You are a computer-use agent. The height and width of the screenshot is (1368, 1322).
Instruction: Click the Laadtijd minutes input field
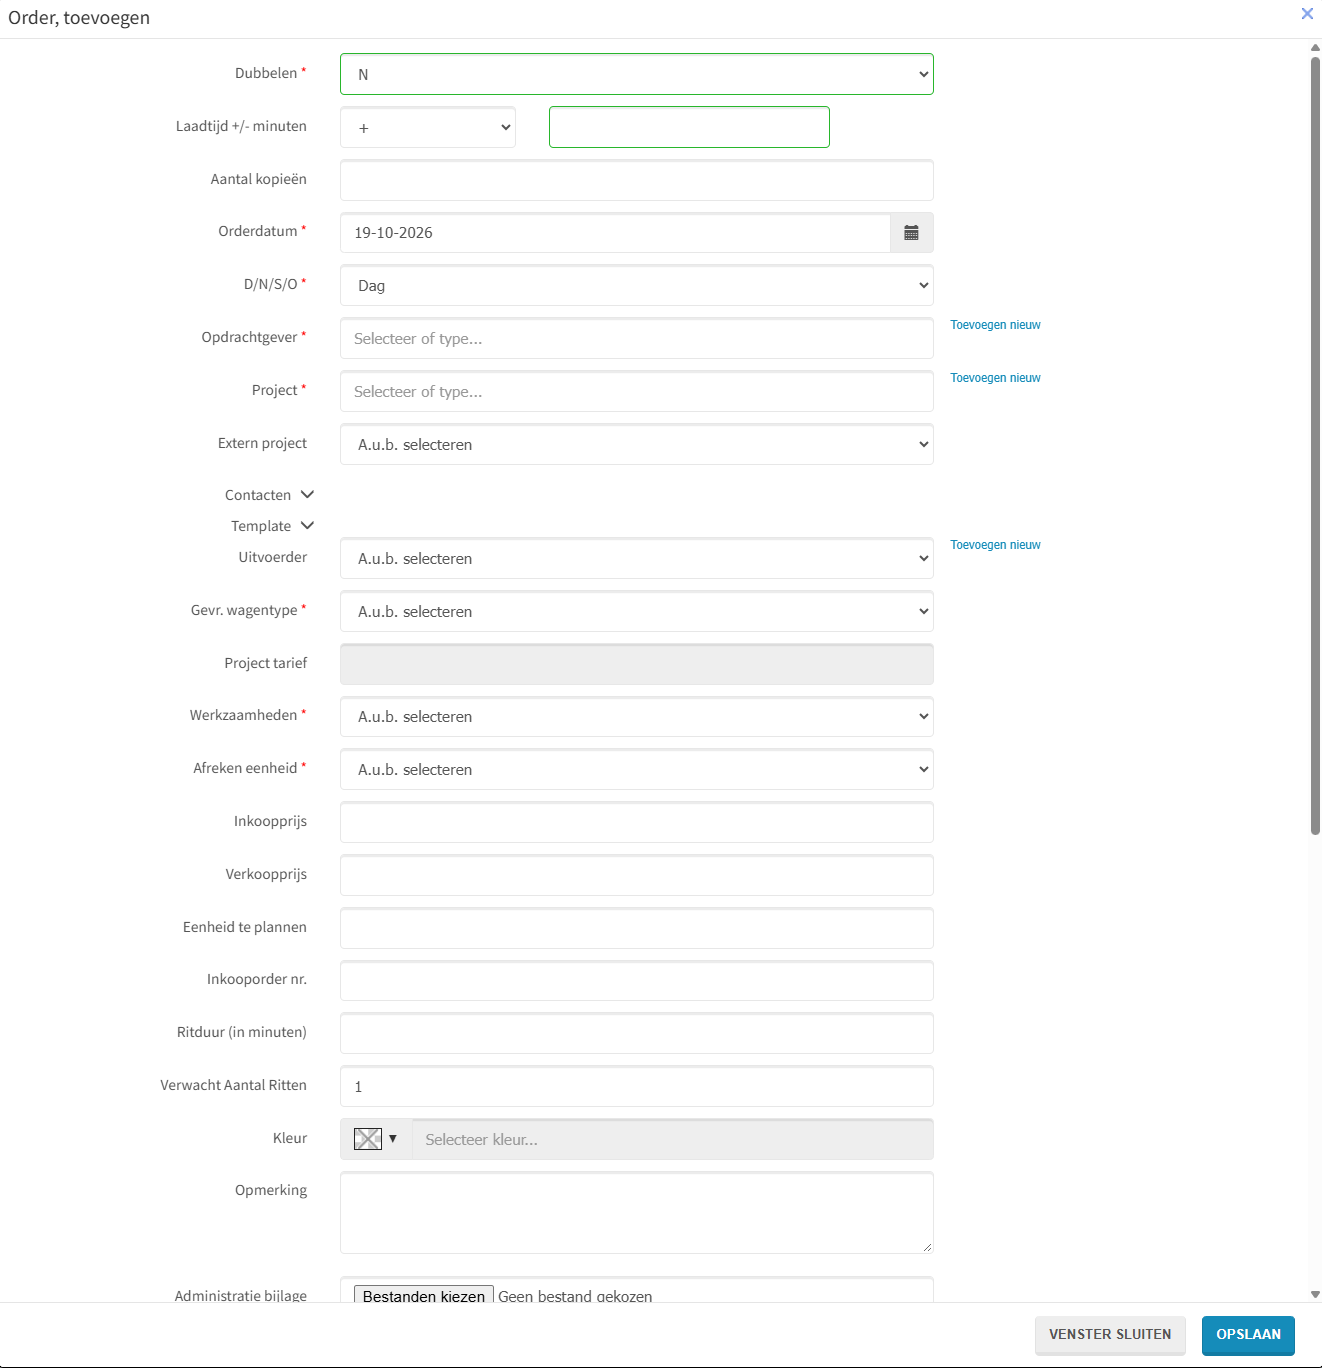[689, 127]
